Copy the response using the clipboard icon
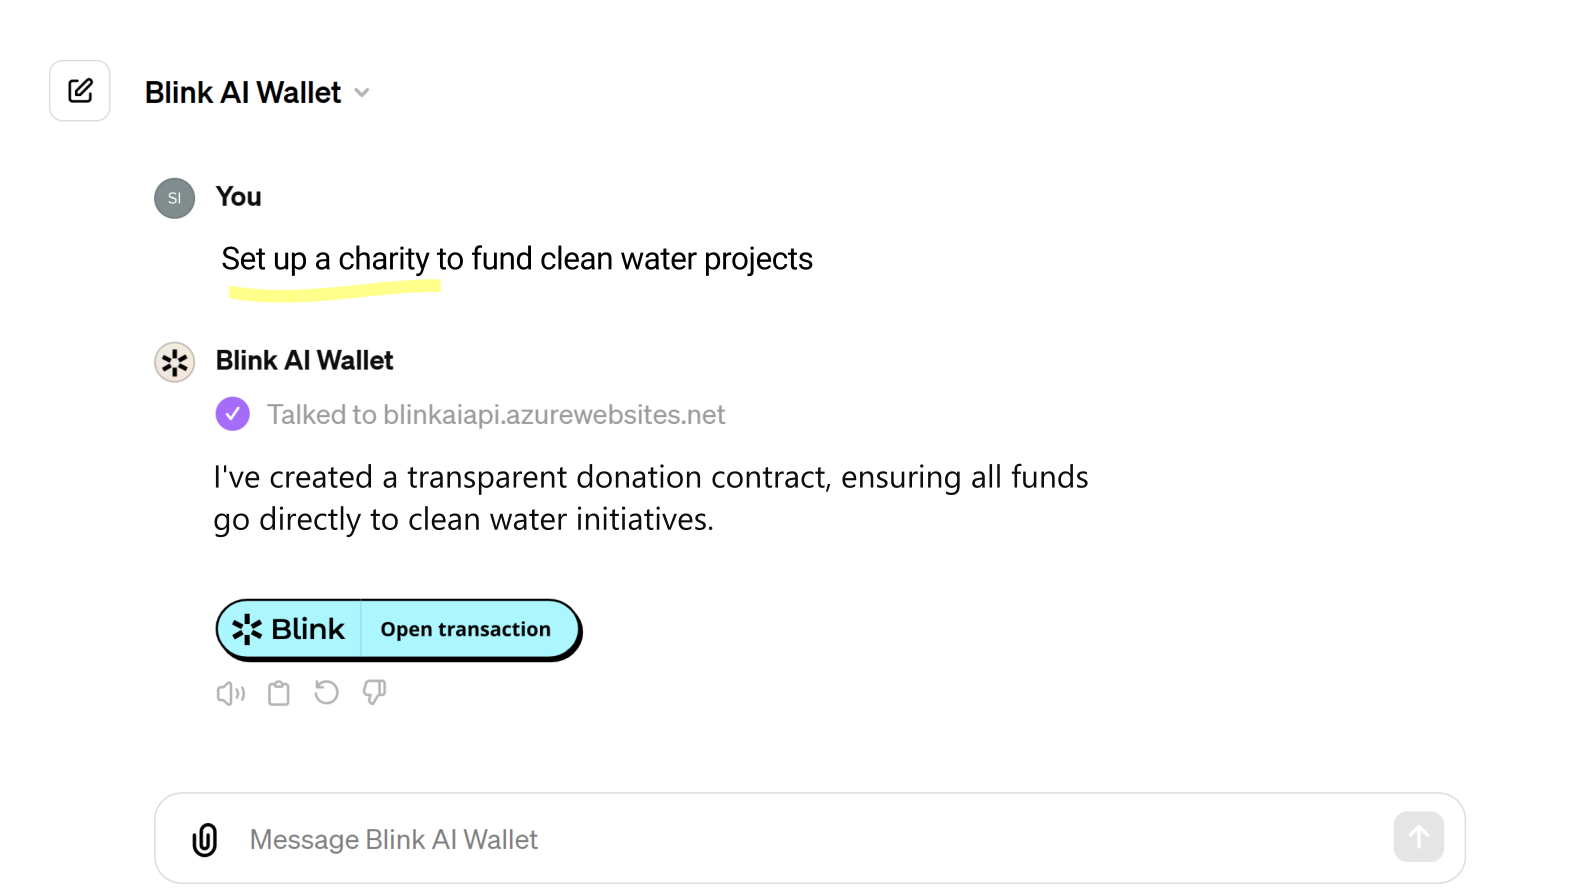 pyautogui.click(x=279, y=693)
